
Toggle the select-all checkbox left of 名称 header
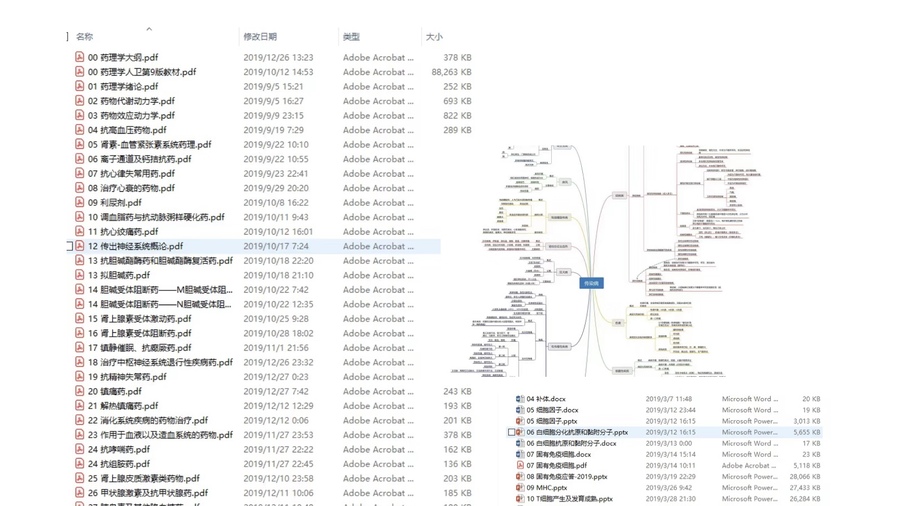68,37
